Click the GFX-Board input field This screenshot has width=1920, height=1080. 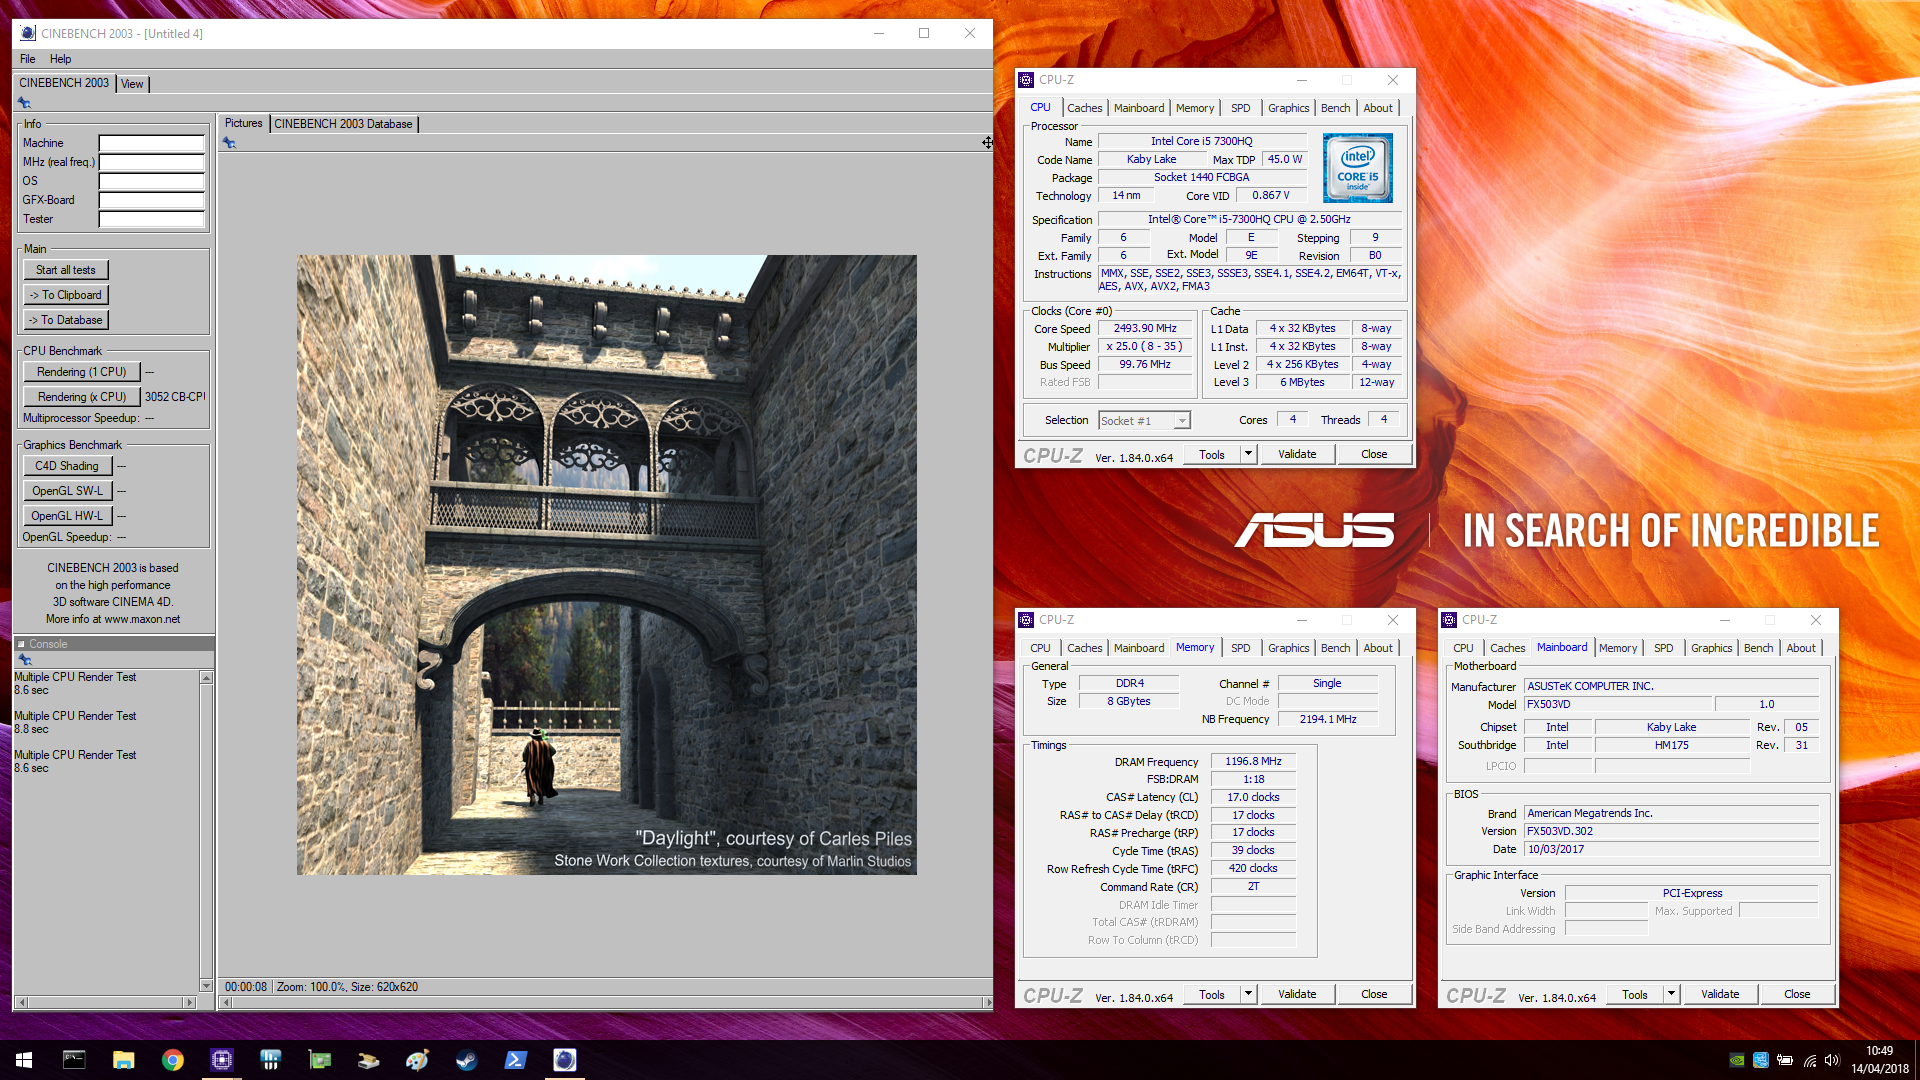152,200
